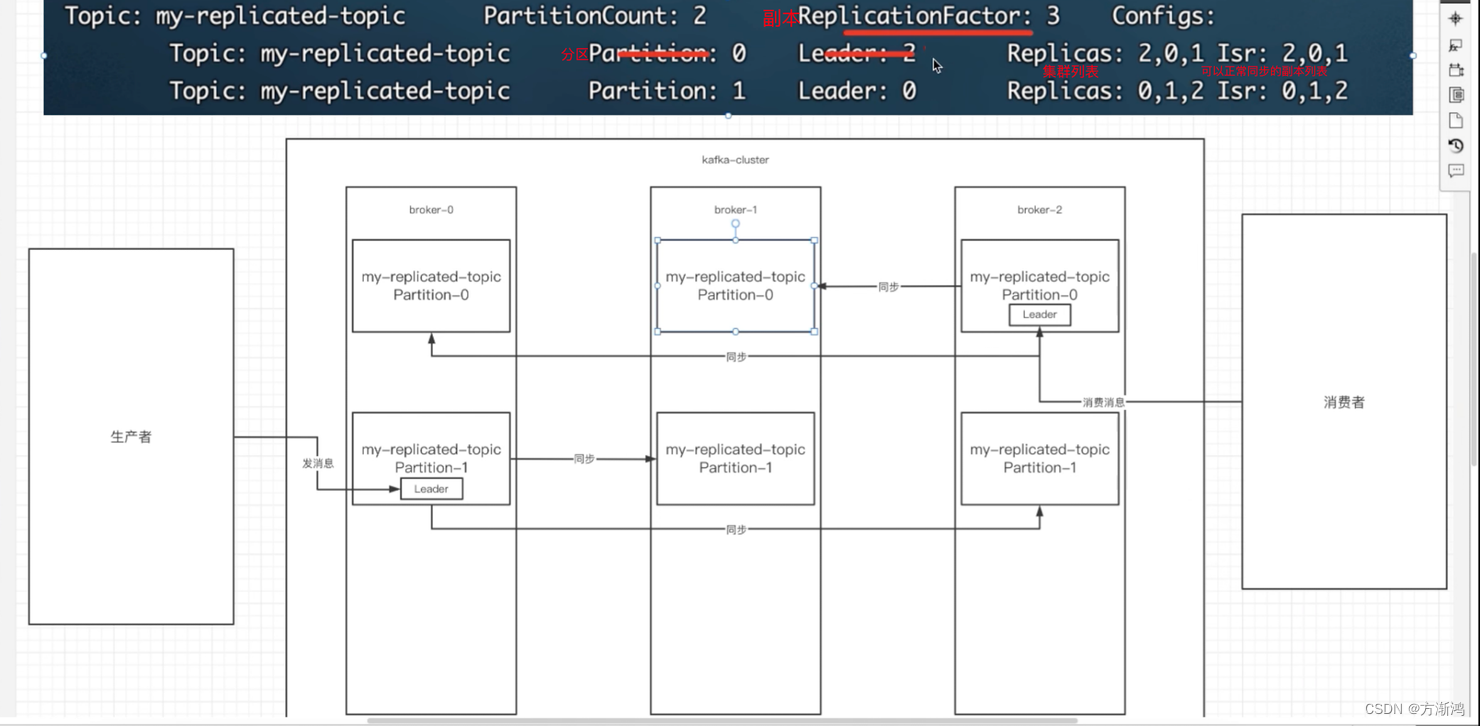Click the Replicas: 0,1,2 Isr: 0,1,2 text
The height and width of the screenshot is (726, 1480).
click(1177, 91)
